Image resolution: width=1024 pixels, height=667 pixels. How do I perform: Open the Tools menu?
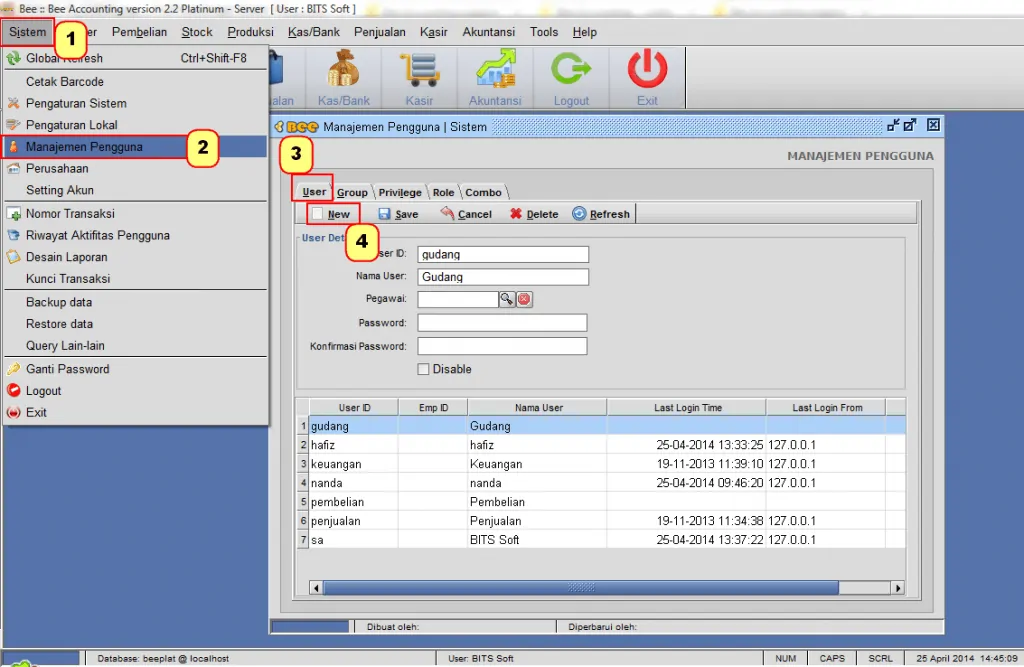tap(544, 32)
